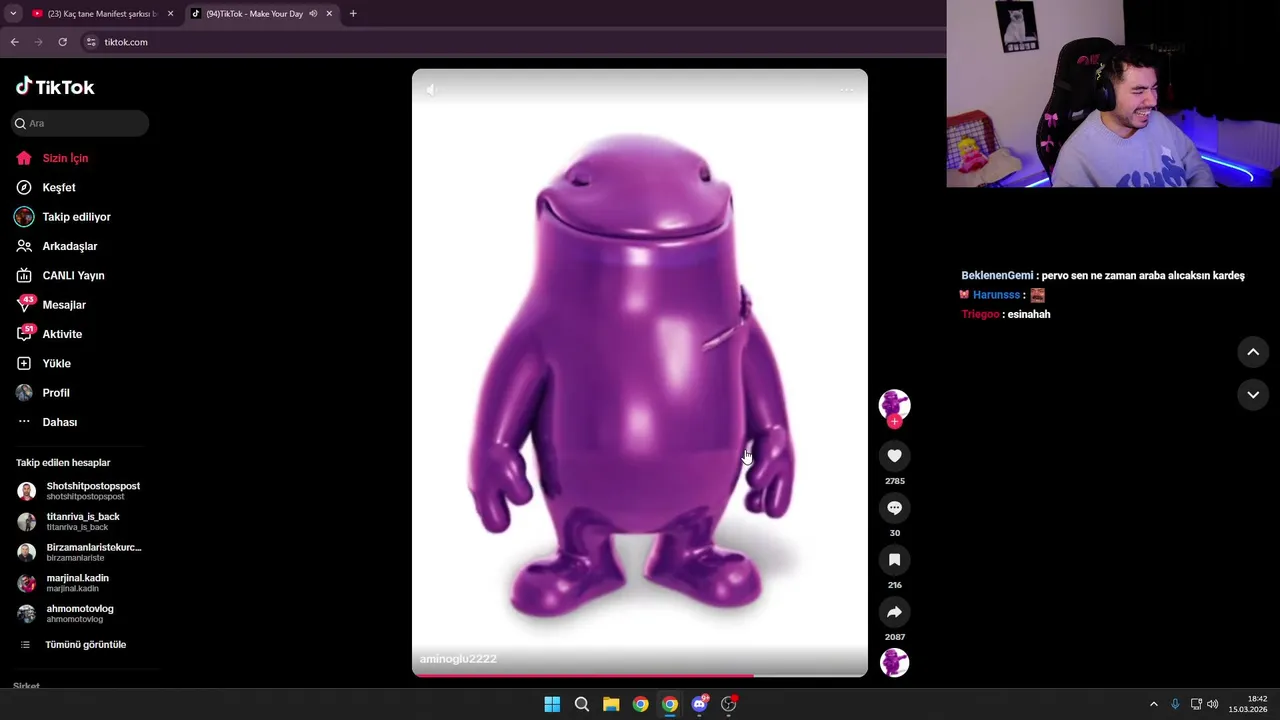
Task: Select the TikTok Make Your Day tab
Action: pyautogui.click(x=255, y=14)
